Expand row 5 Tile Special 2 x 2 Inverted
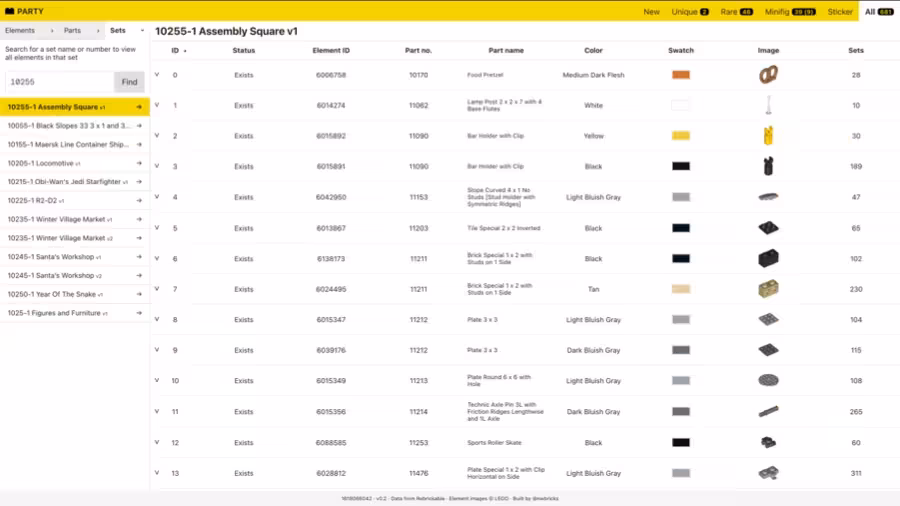This screenshot has height=506, width=900. point(157,228)
